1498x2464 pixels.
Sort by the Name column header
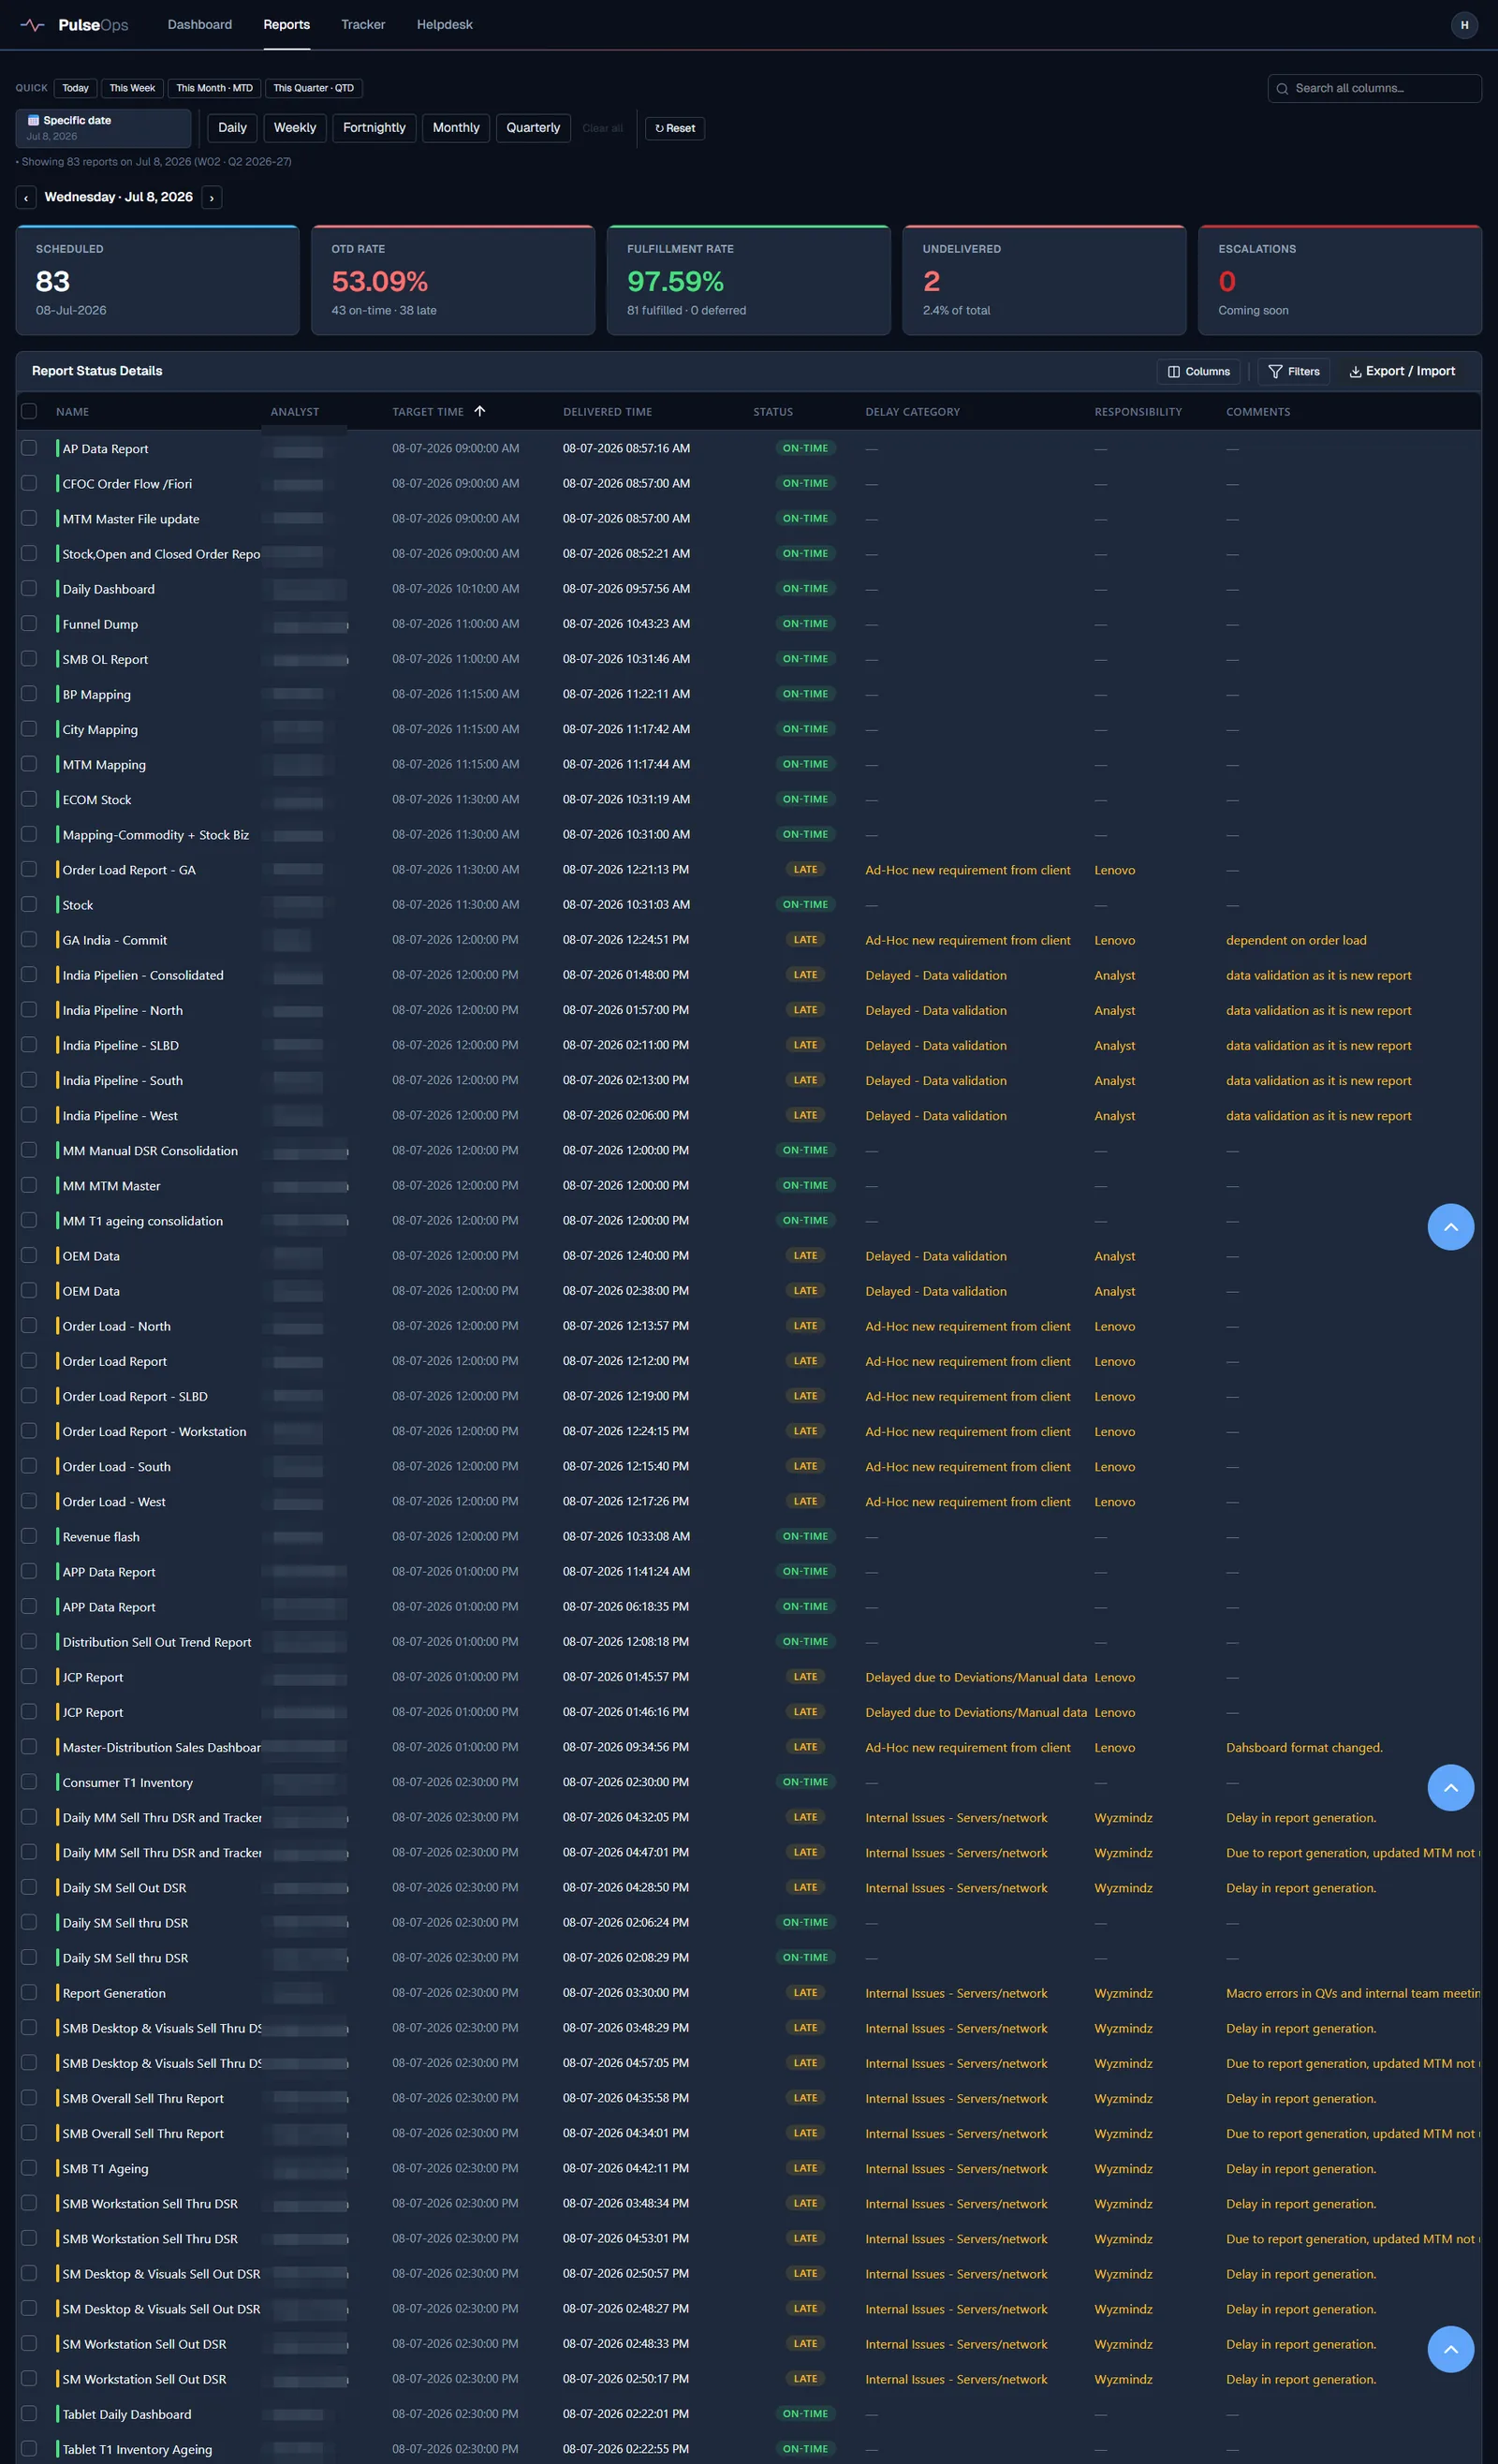(72, 412)
